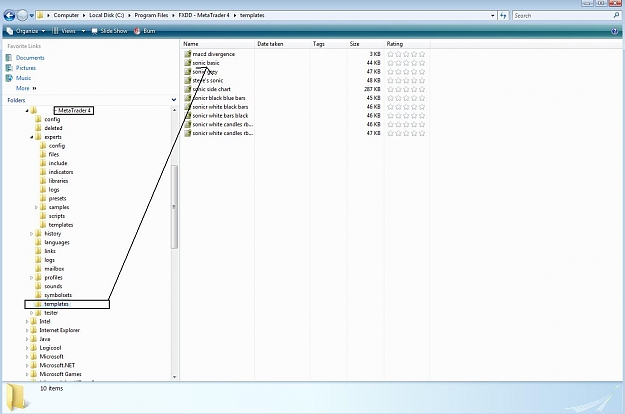This screenshot has width=625, height=414.
Task: Select the 'macd divergence' template file icon
Action: (187, 54)
